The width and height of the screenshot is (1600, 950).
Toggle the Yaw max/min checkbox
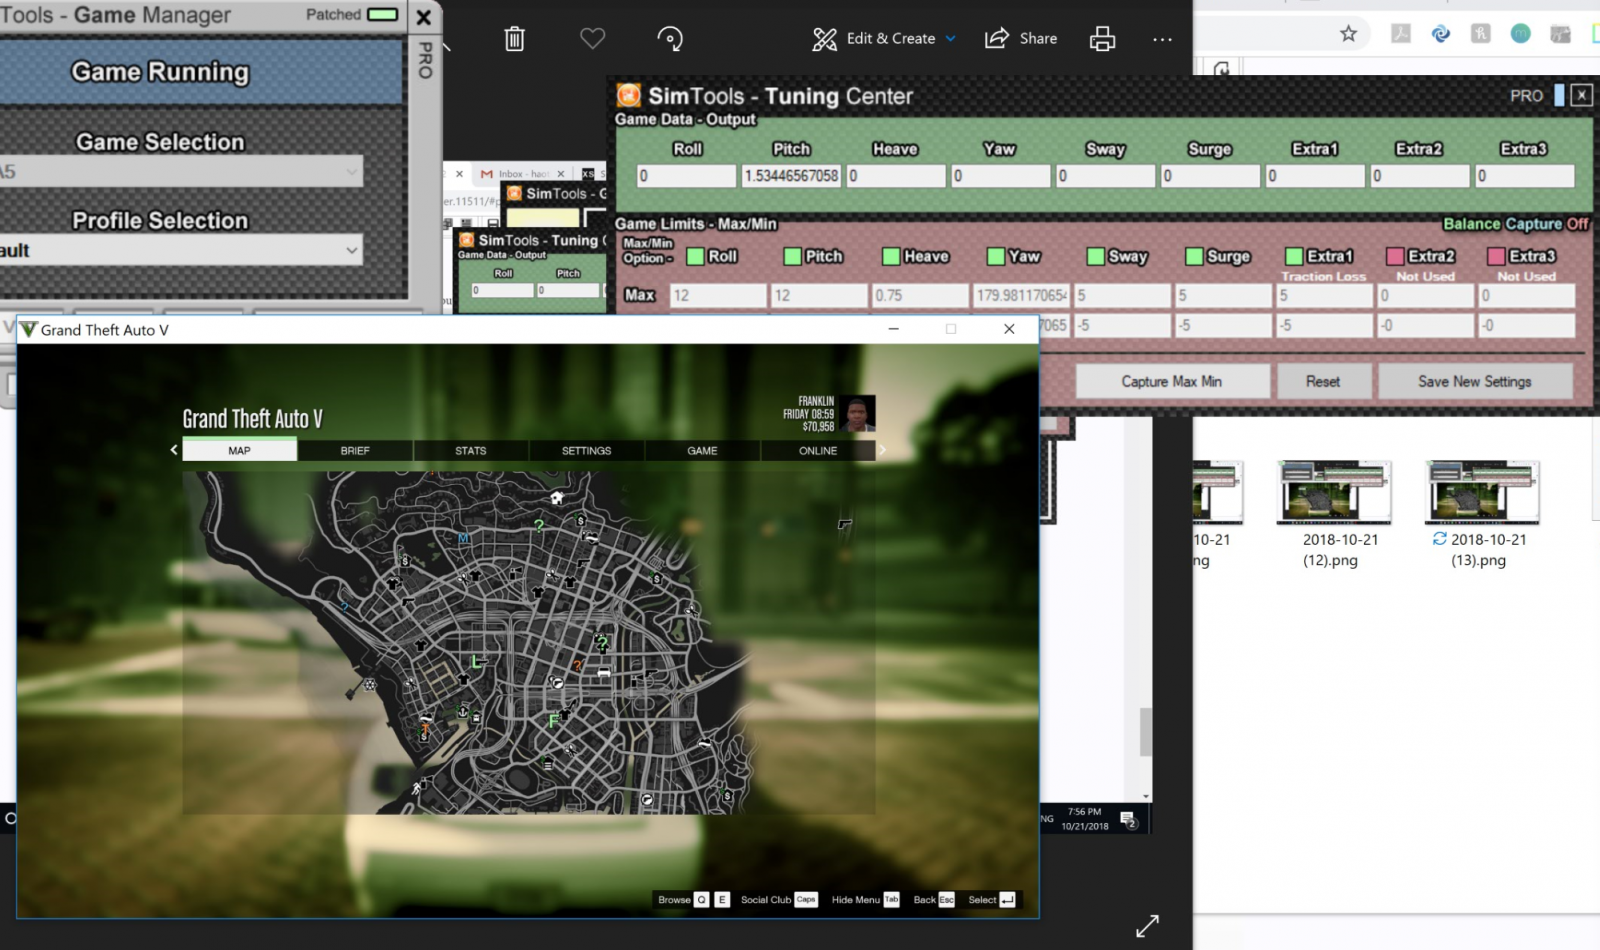tap(996, 256)
